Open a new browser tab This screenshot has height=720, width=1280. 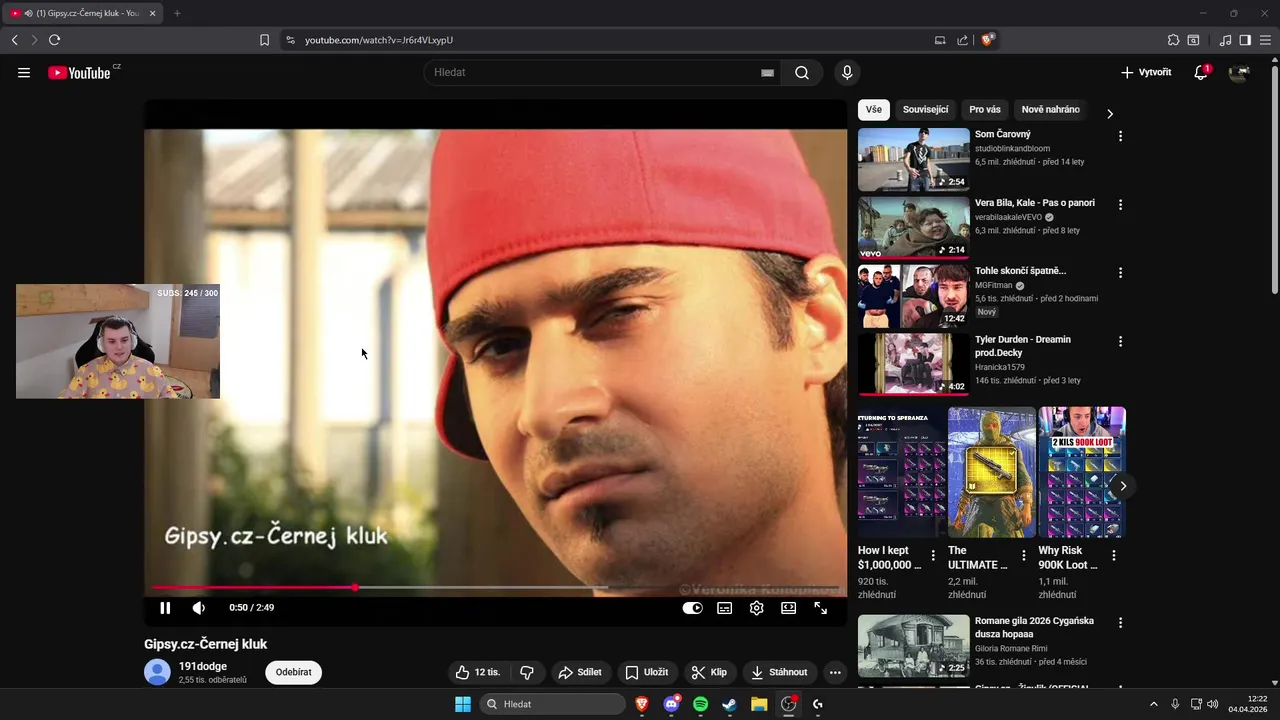pyautogui.click(x=177, y=13)
